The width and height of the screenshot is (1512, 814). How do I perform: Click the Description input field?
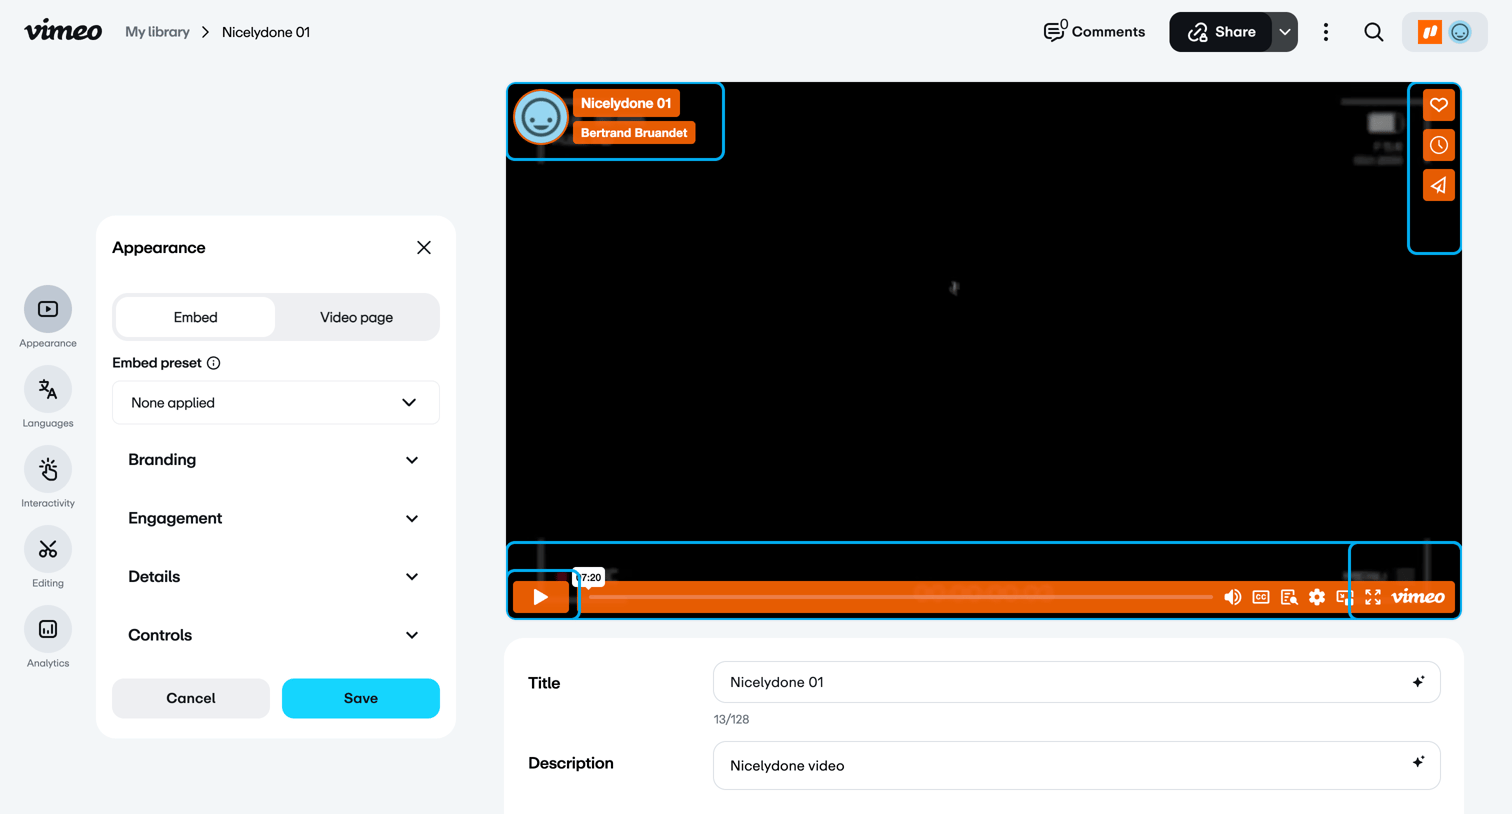pyautogui.click(x=1077, y=765)
